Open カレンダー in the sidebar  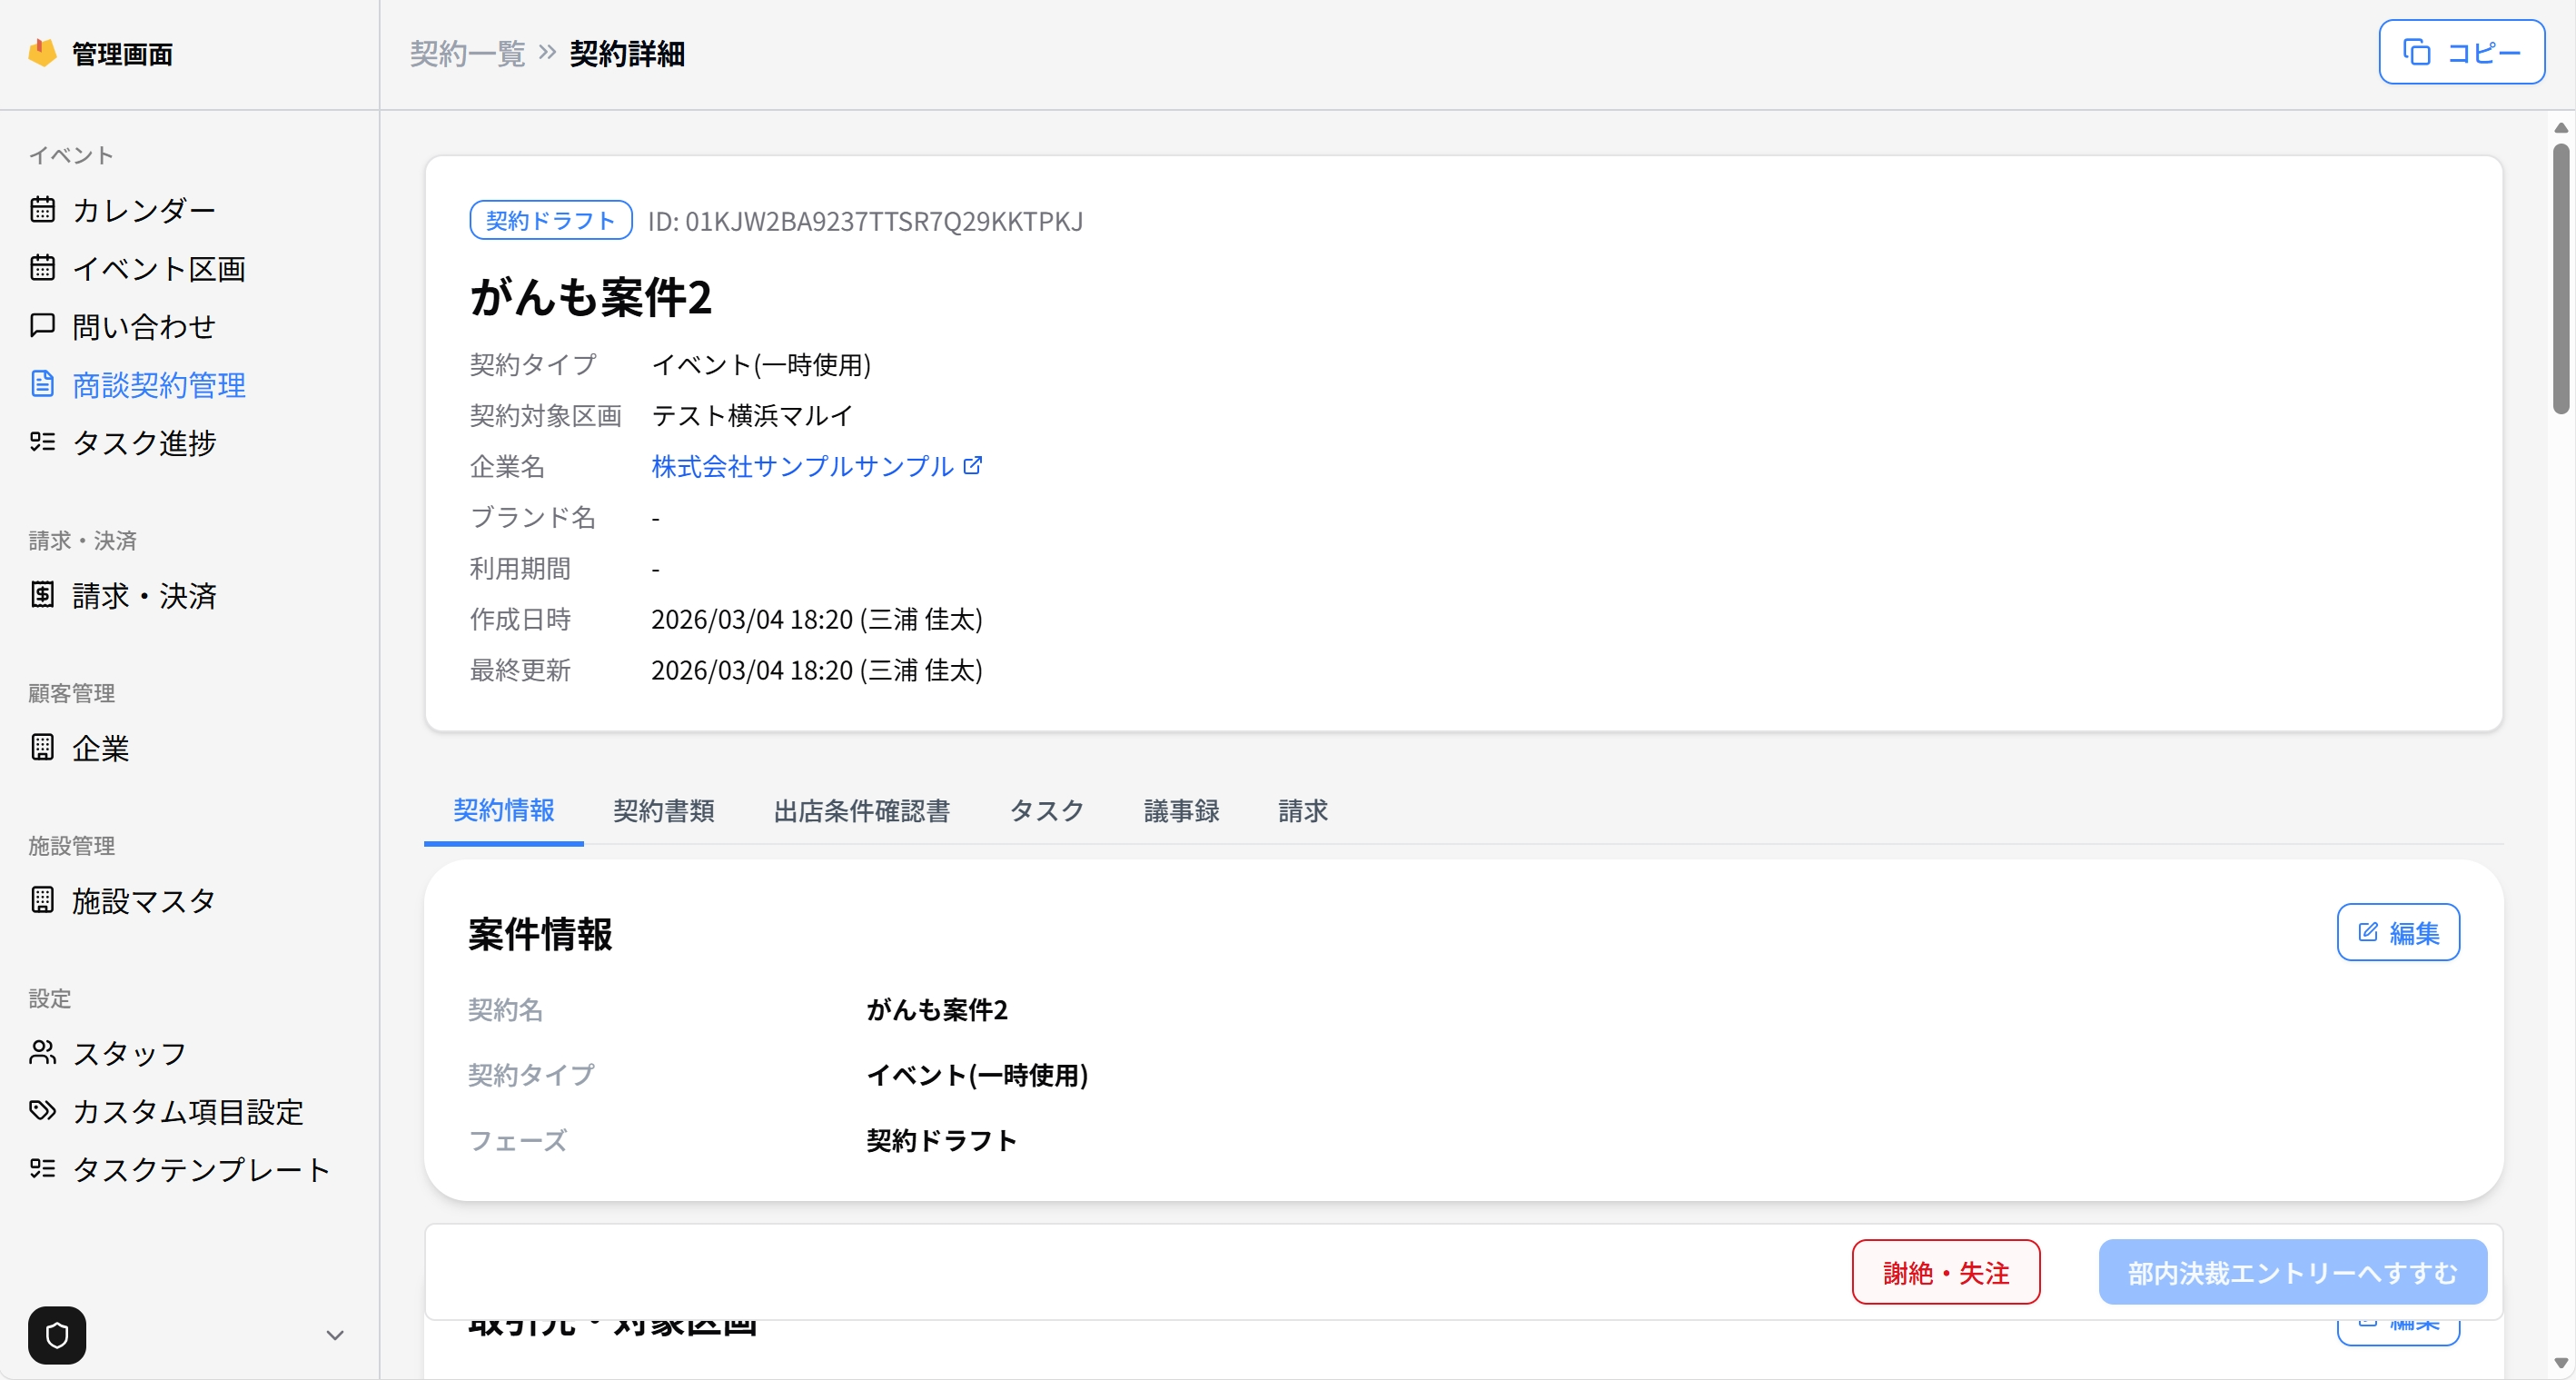click(144, 210)
